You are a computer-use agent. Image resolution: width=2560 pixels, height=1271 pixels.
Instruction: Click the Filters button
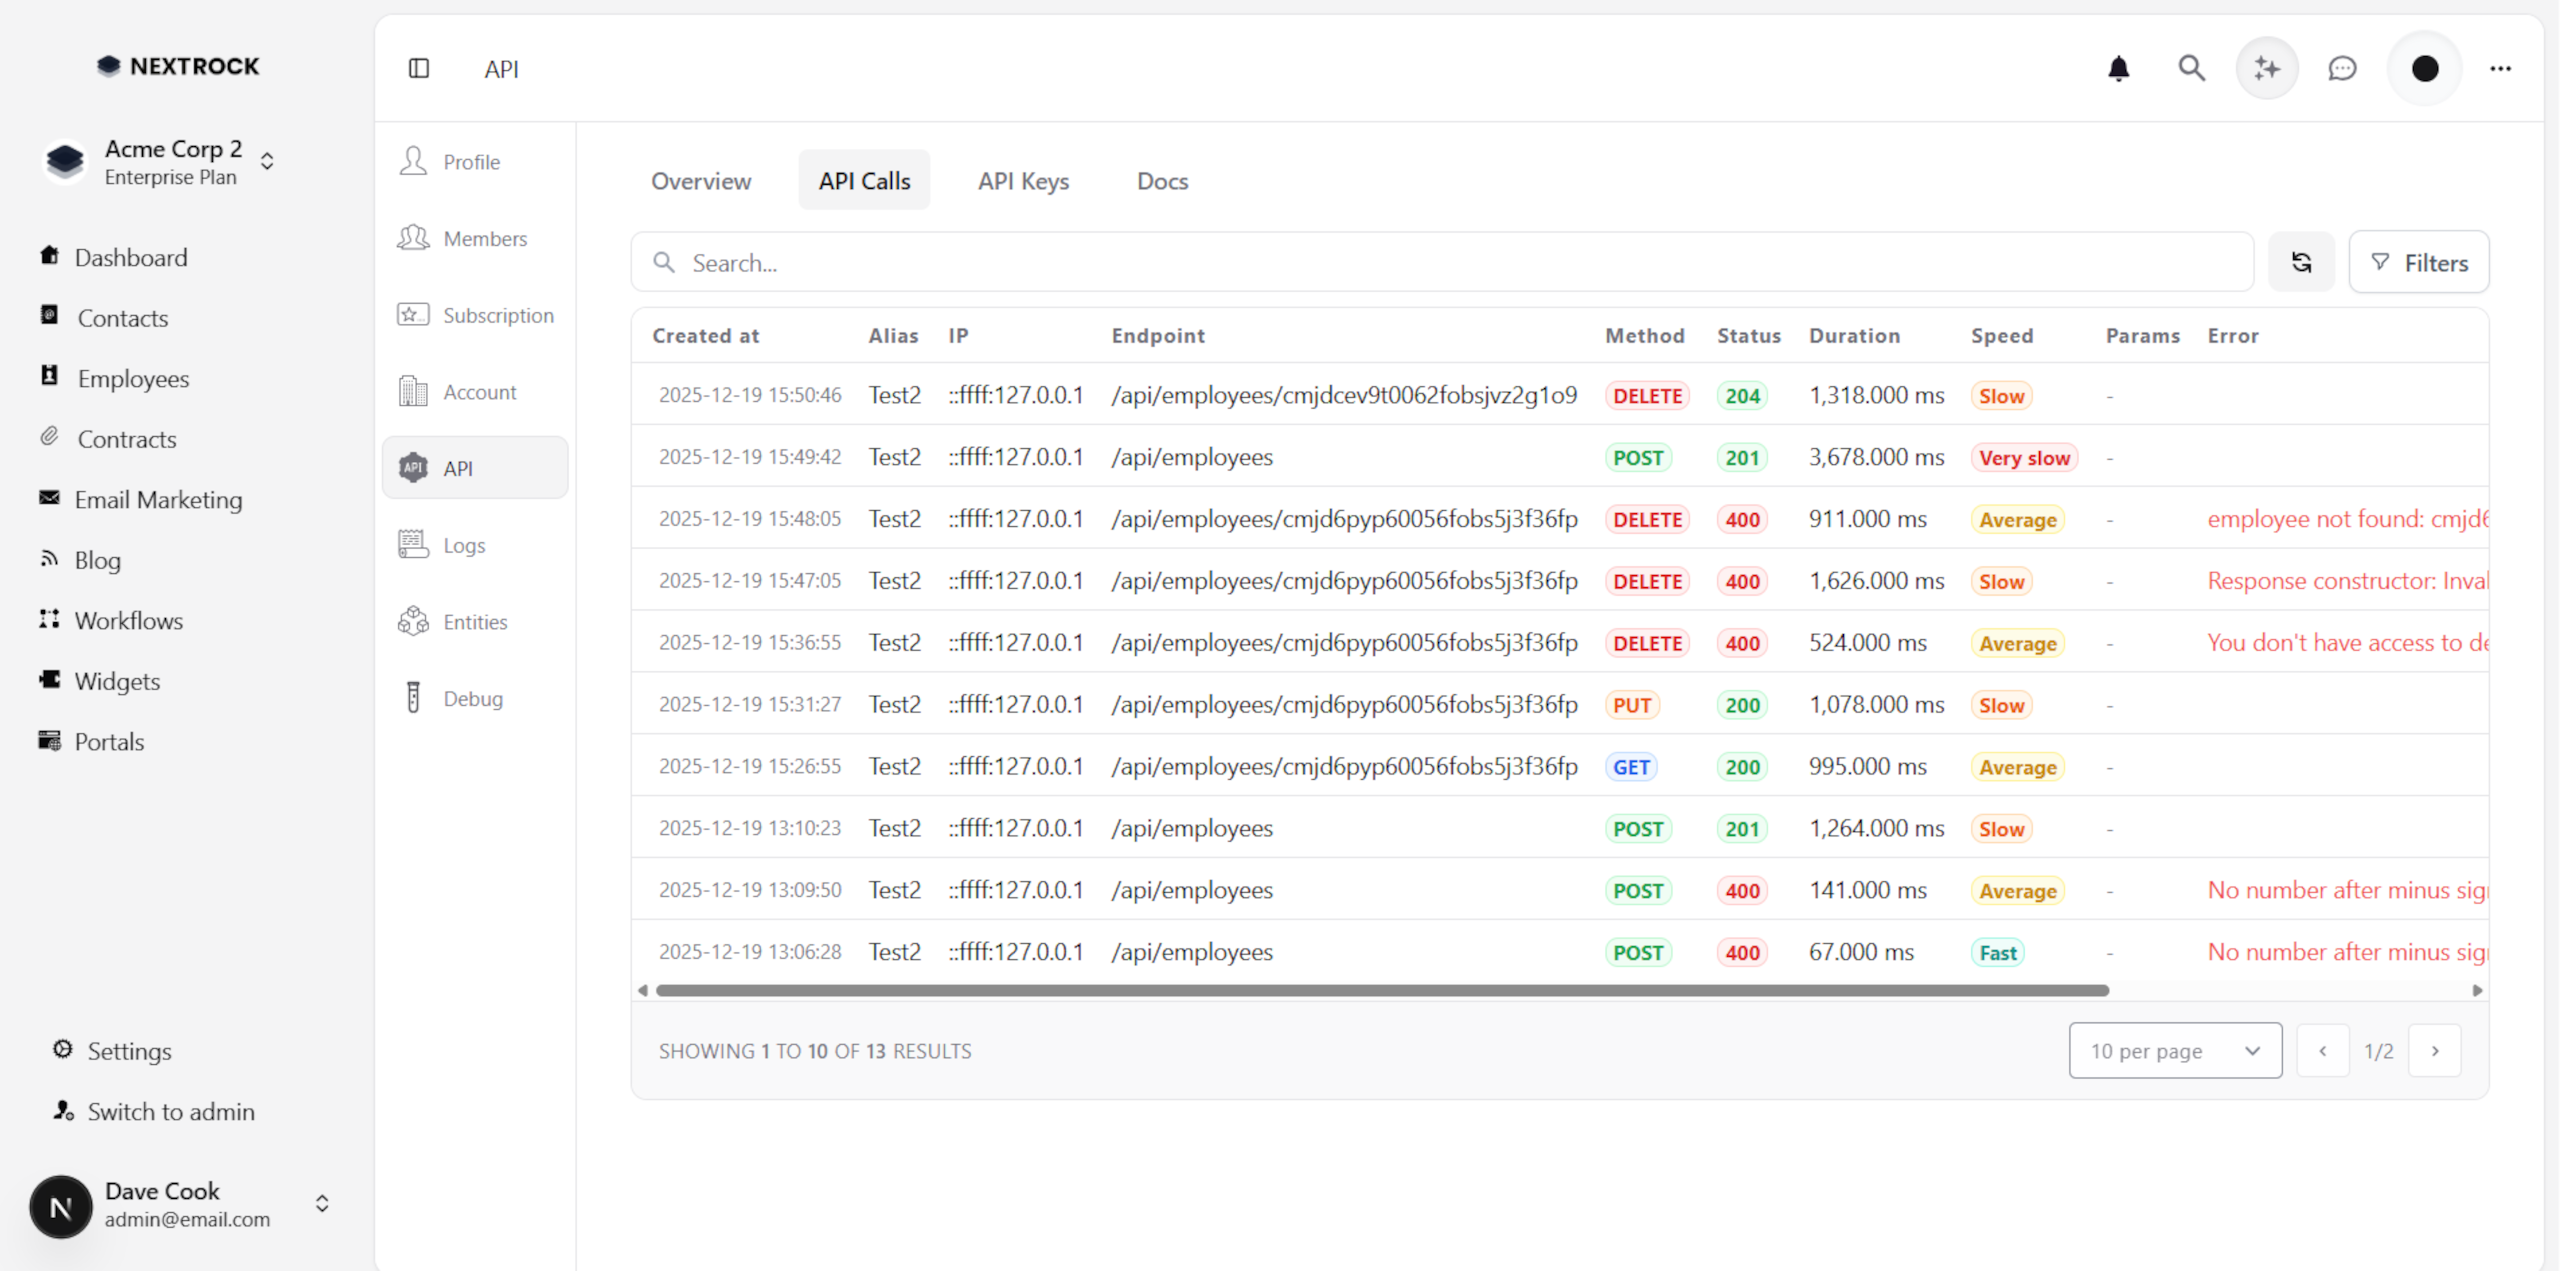click(2420, 262)
